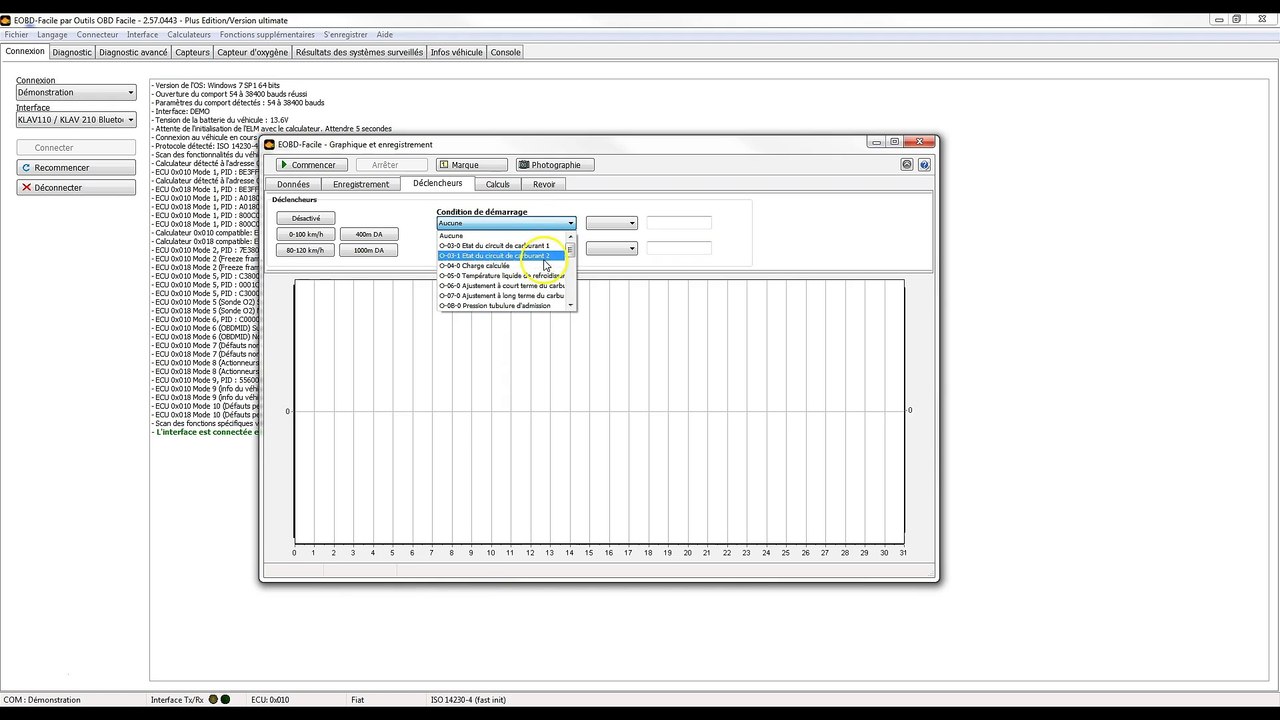1280x720 pixels.
Task: Collapse the Condition de démarrage combo box
Action: pos(506,223)
